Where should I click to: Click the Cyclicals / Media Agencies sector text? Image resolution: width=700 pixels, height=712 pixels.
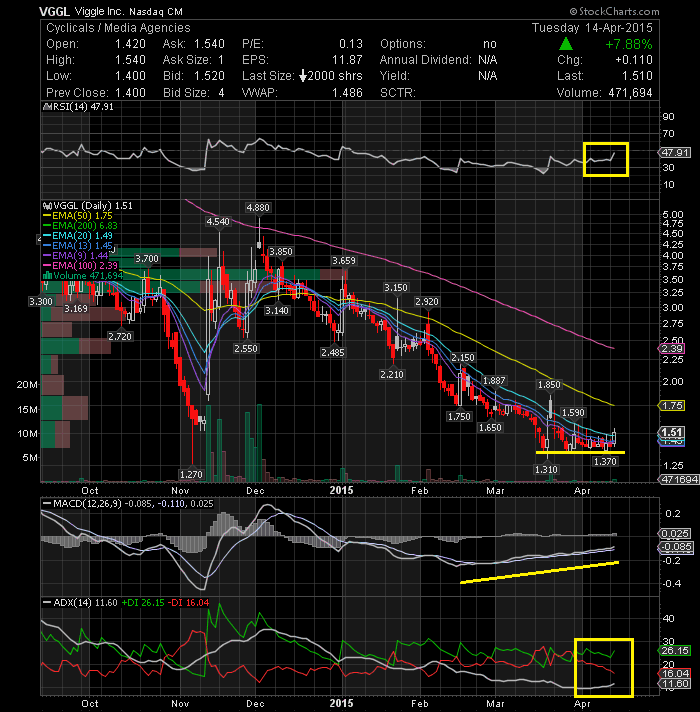(x=118, y=28)
